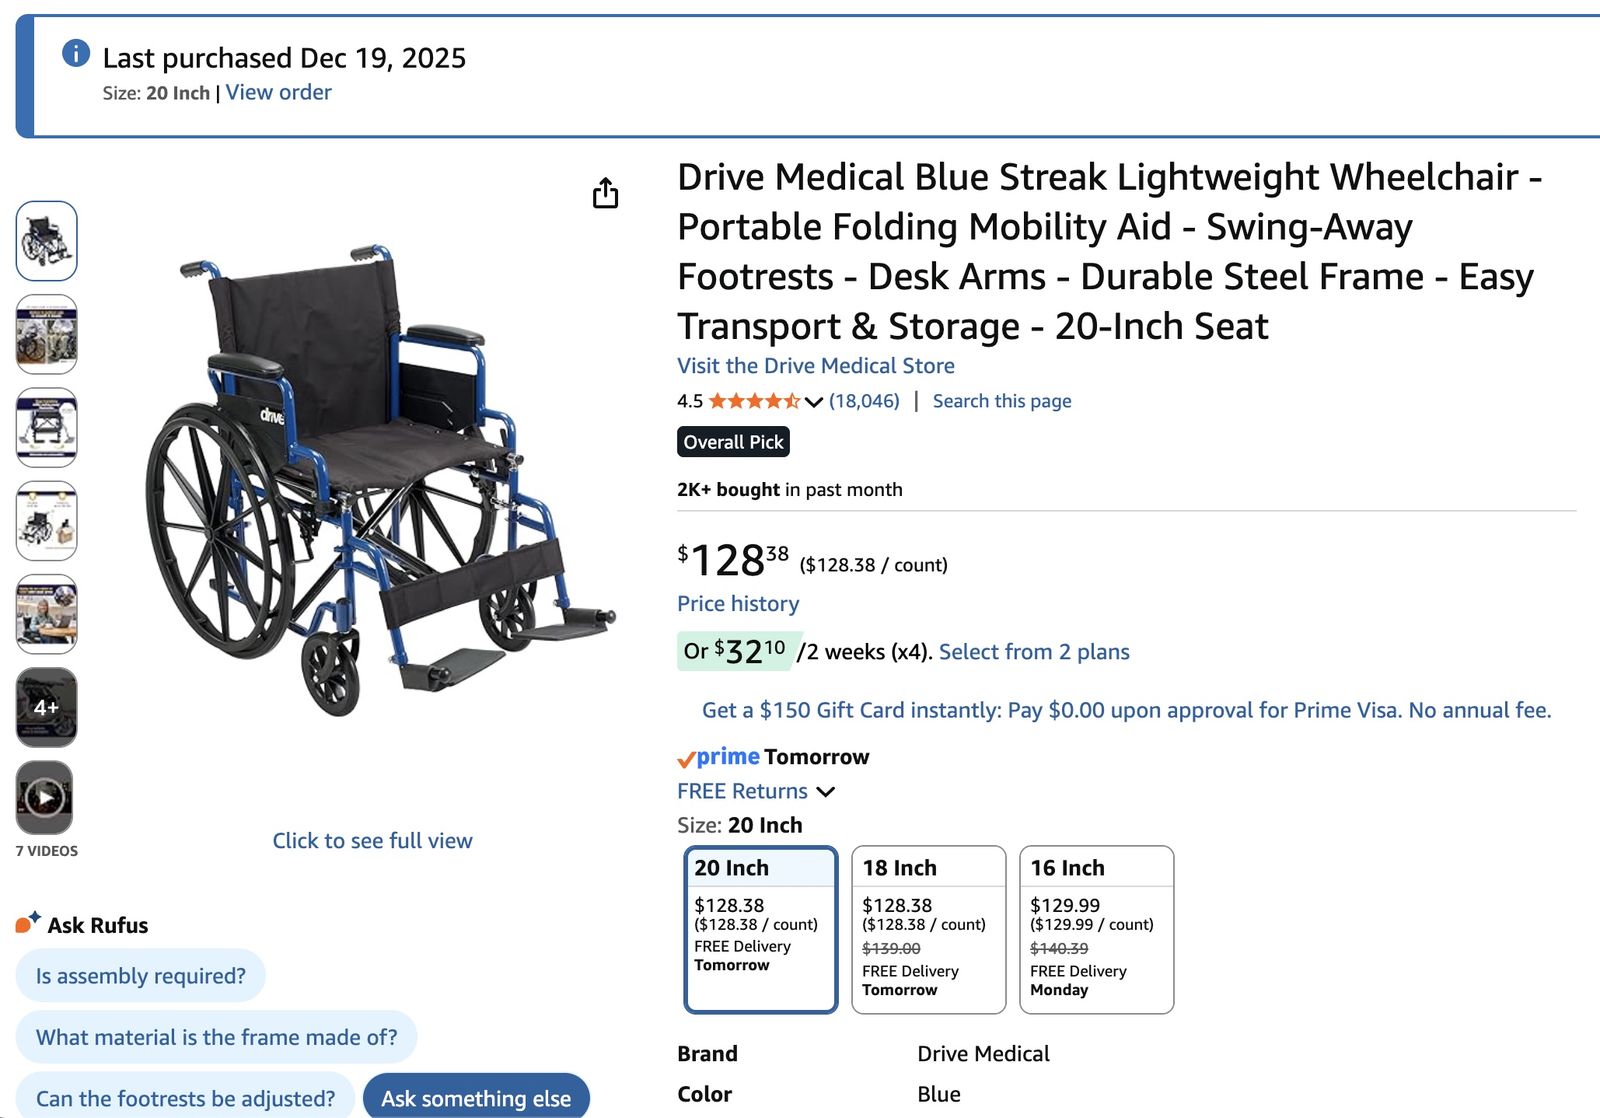The height and width of the screenshot is (1118, 1600).
Task: Select the 20 Inch size option
Action: point(760,929)
